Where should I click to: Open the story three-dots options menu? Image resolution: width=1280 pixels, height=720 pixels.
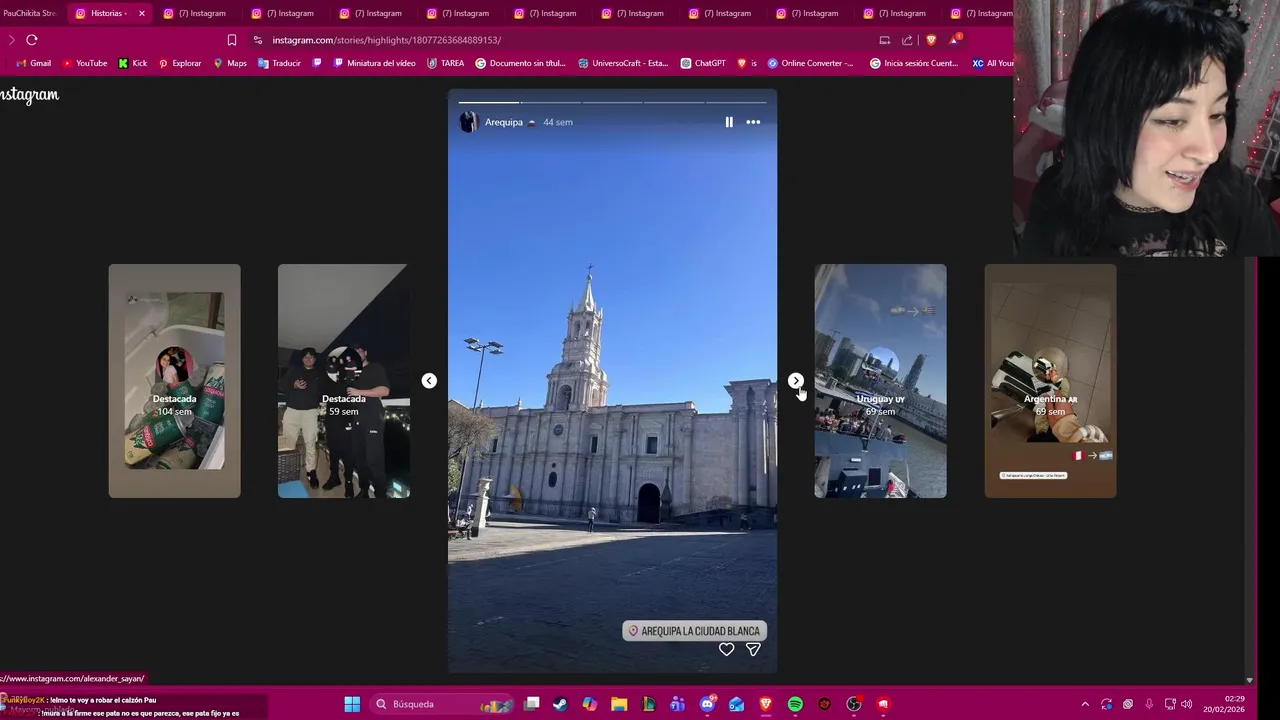[x=753, y=122]
